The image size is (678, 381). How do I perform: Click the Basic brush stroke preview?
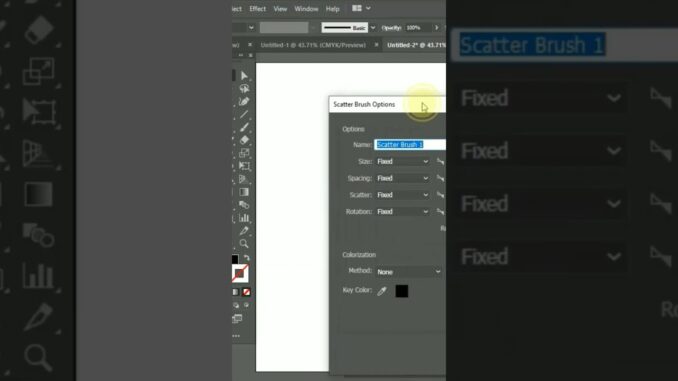click(345, 28)
